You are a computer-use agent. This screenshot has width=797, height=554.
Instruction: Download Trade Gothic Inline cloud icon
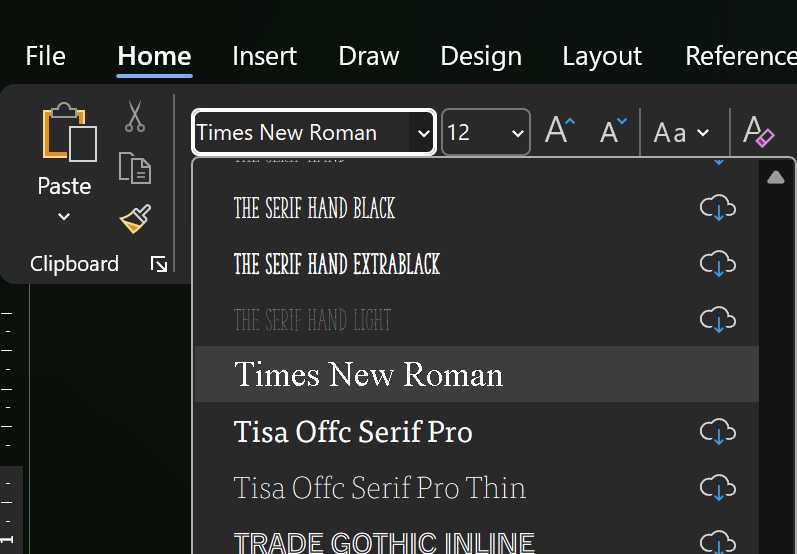tap(718, 541)
